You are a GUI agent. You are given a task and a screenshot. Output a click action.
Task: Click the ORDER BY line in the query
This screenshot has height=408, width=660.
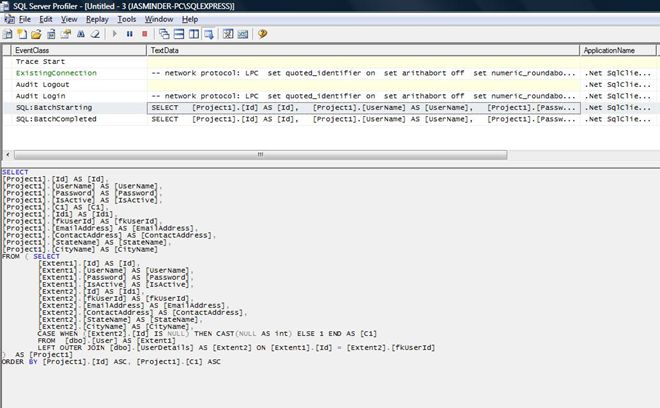click(111, 362)
